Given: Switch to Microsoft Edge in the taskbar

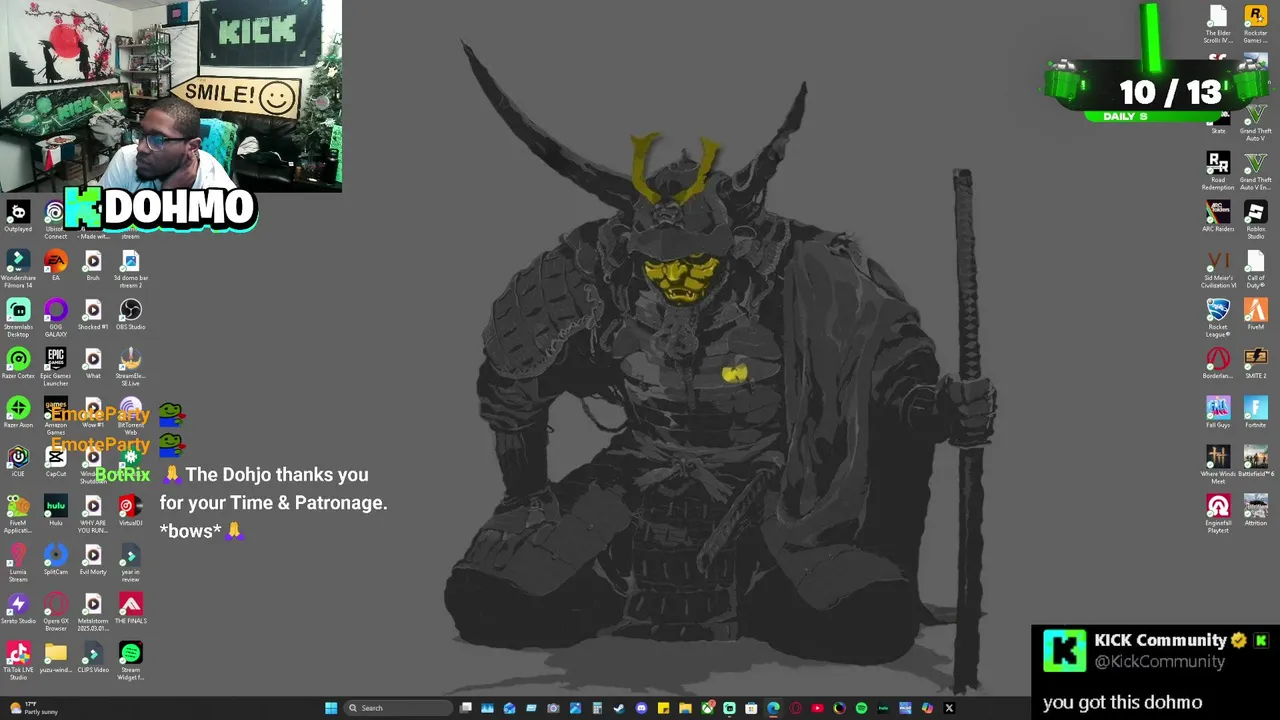Looking at the screenshot, I should [773, 708].
